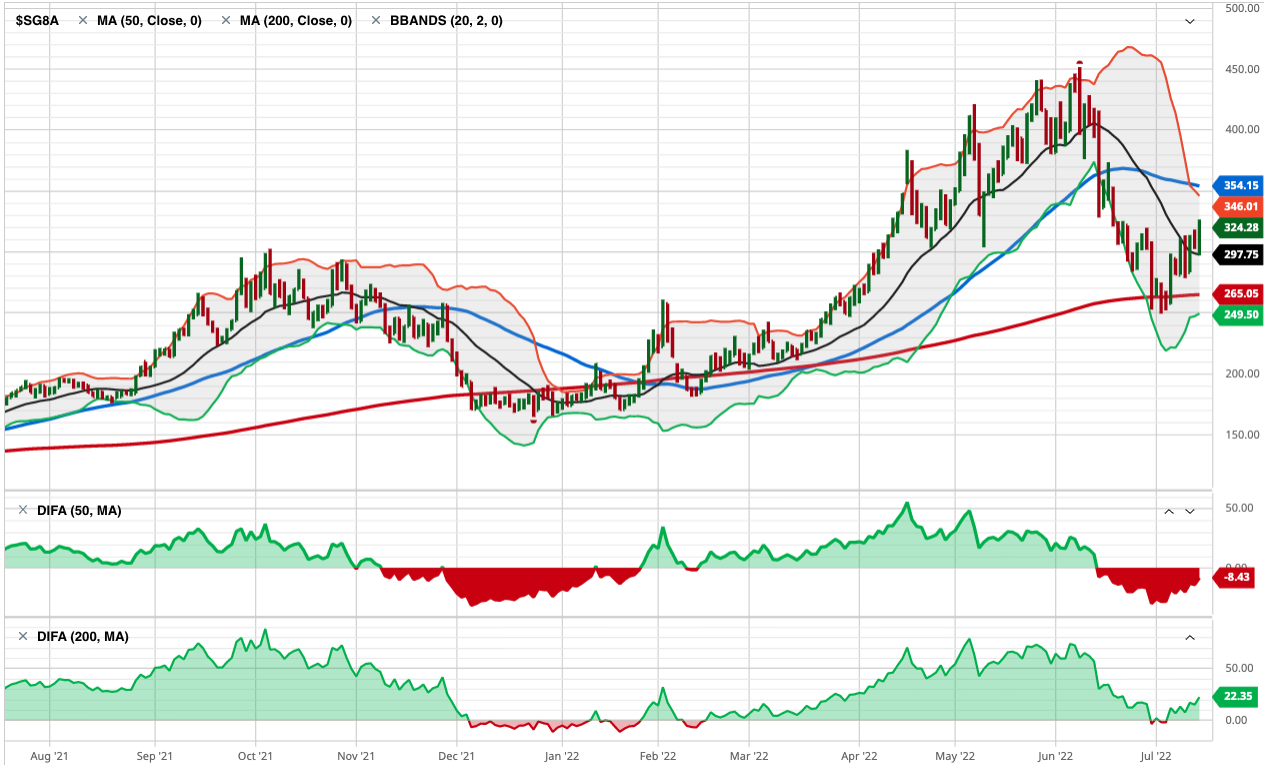Close the DIFA (50, MA) panel
The width and height of the screenshot is (1278, 765).
click(23, 511)
